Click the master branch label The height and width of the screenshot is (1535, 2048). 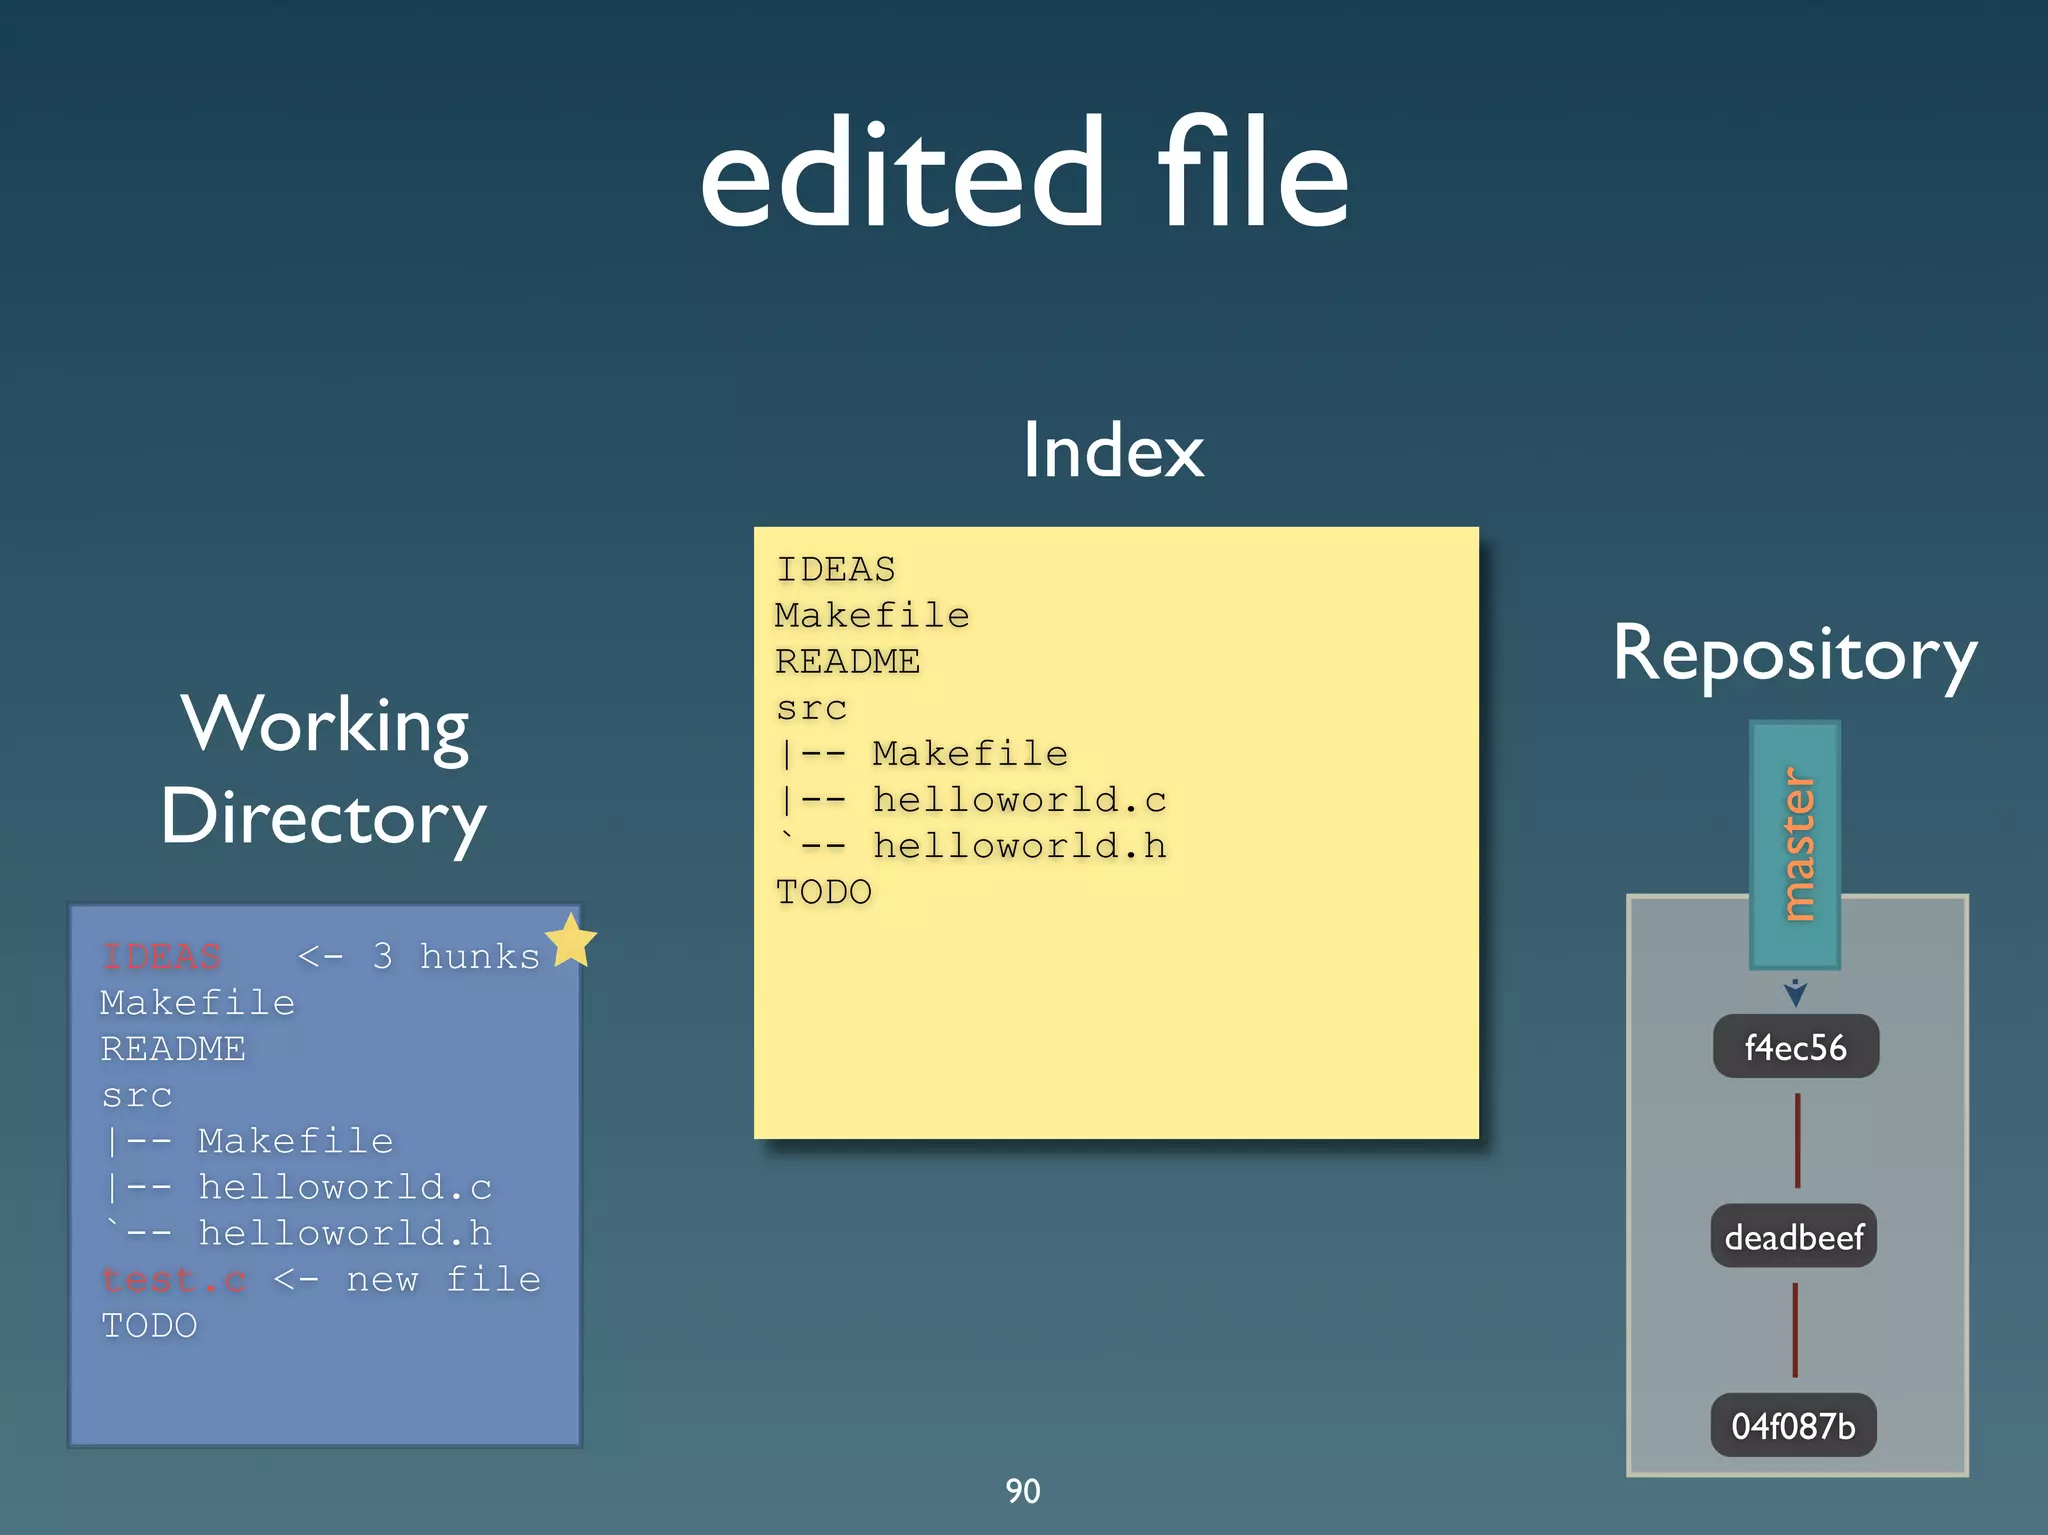1796,845
